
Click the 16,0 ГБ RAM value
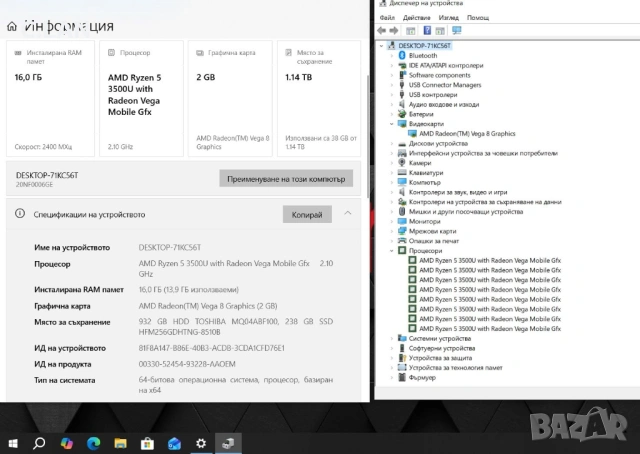click(x=28, y=77)
